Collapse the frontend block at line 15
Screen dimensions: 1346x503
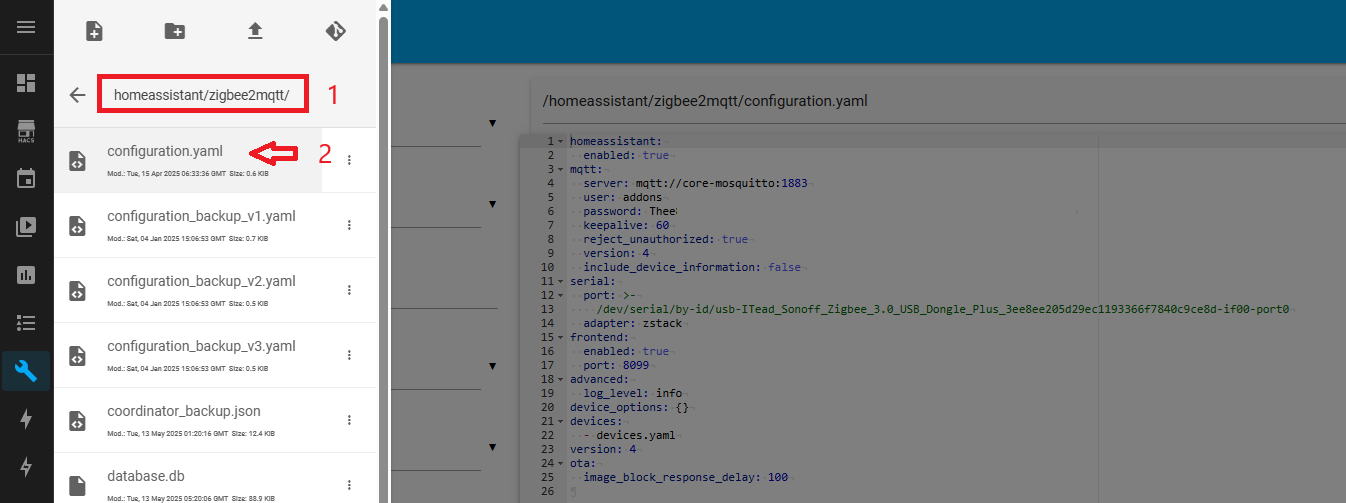[x=560, y=338]
